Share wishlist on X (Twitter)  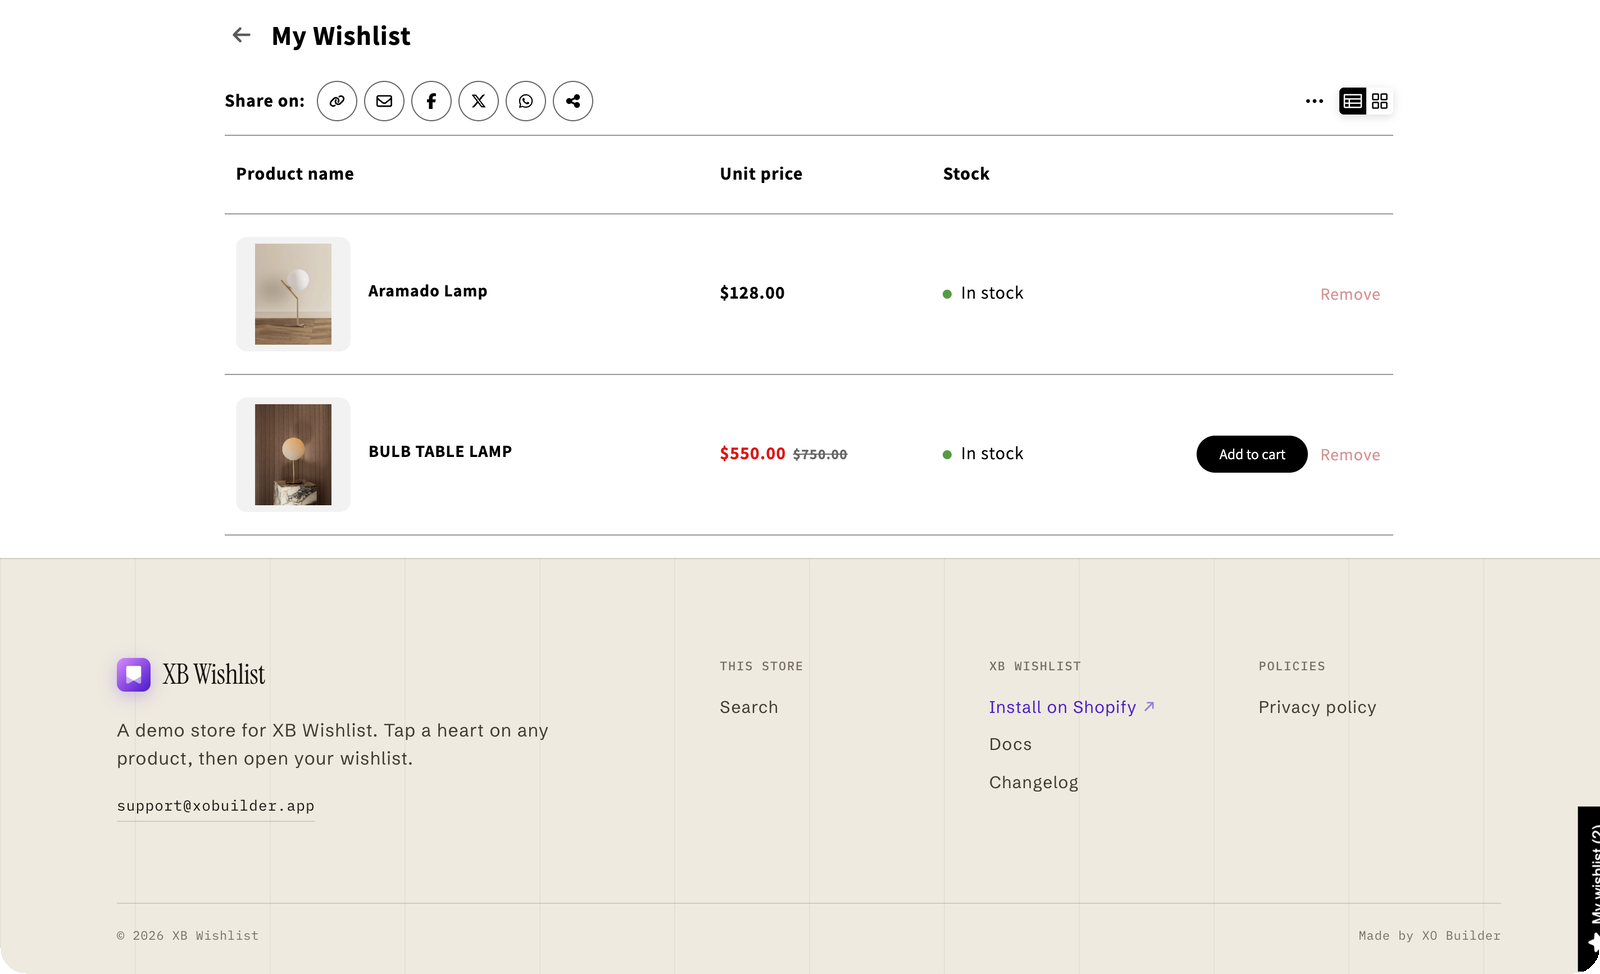479,101
